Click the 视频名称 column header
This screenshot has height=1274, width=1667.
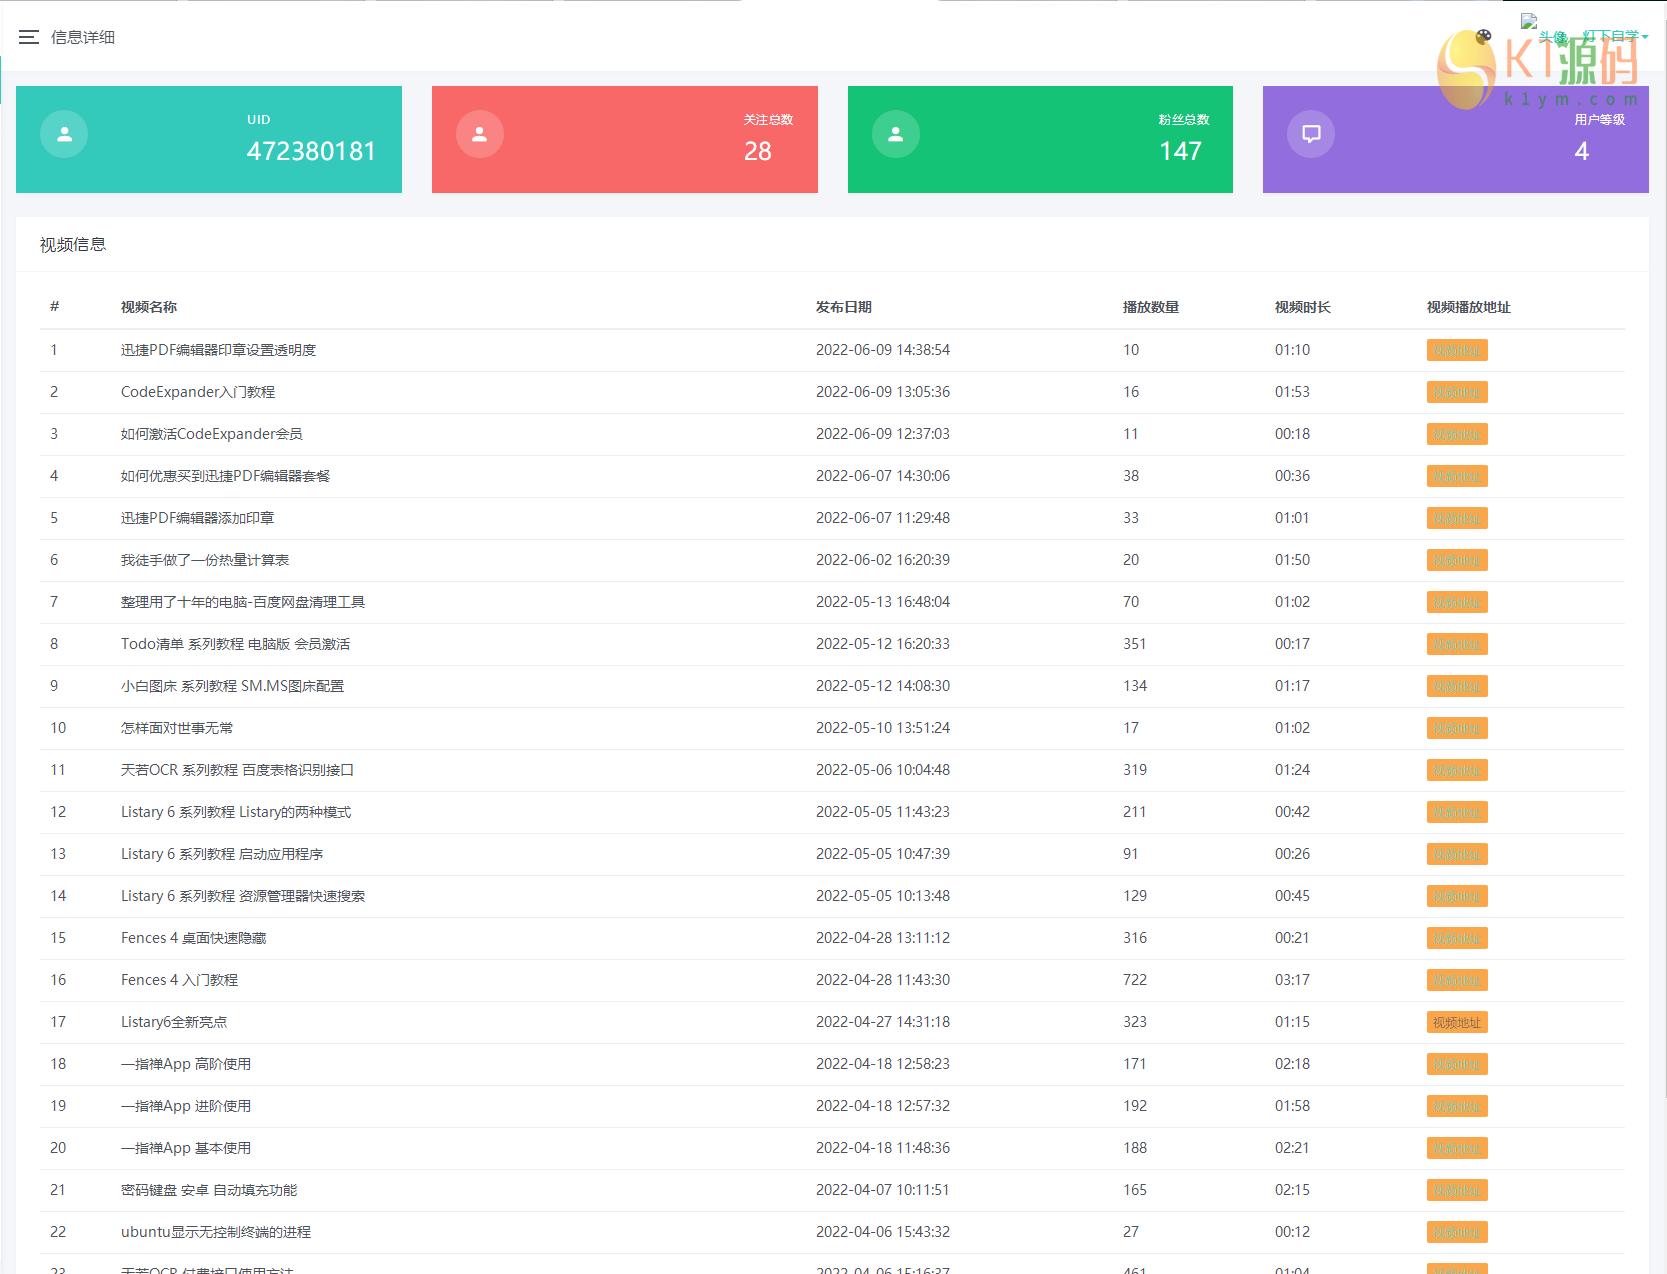(149, 307)
